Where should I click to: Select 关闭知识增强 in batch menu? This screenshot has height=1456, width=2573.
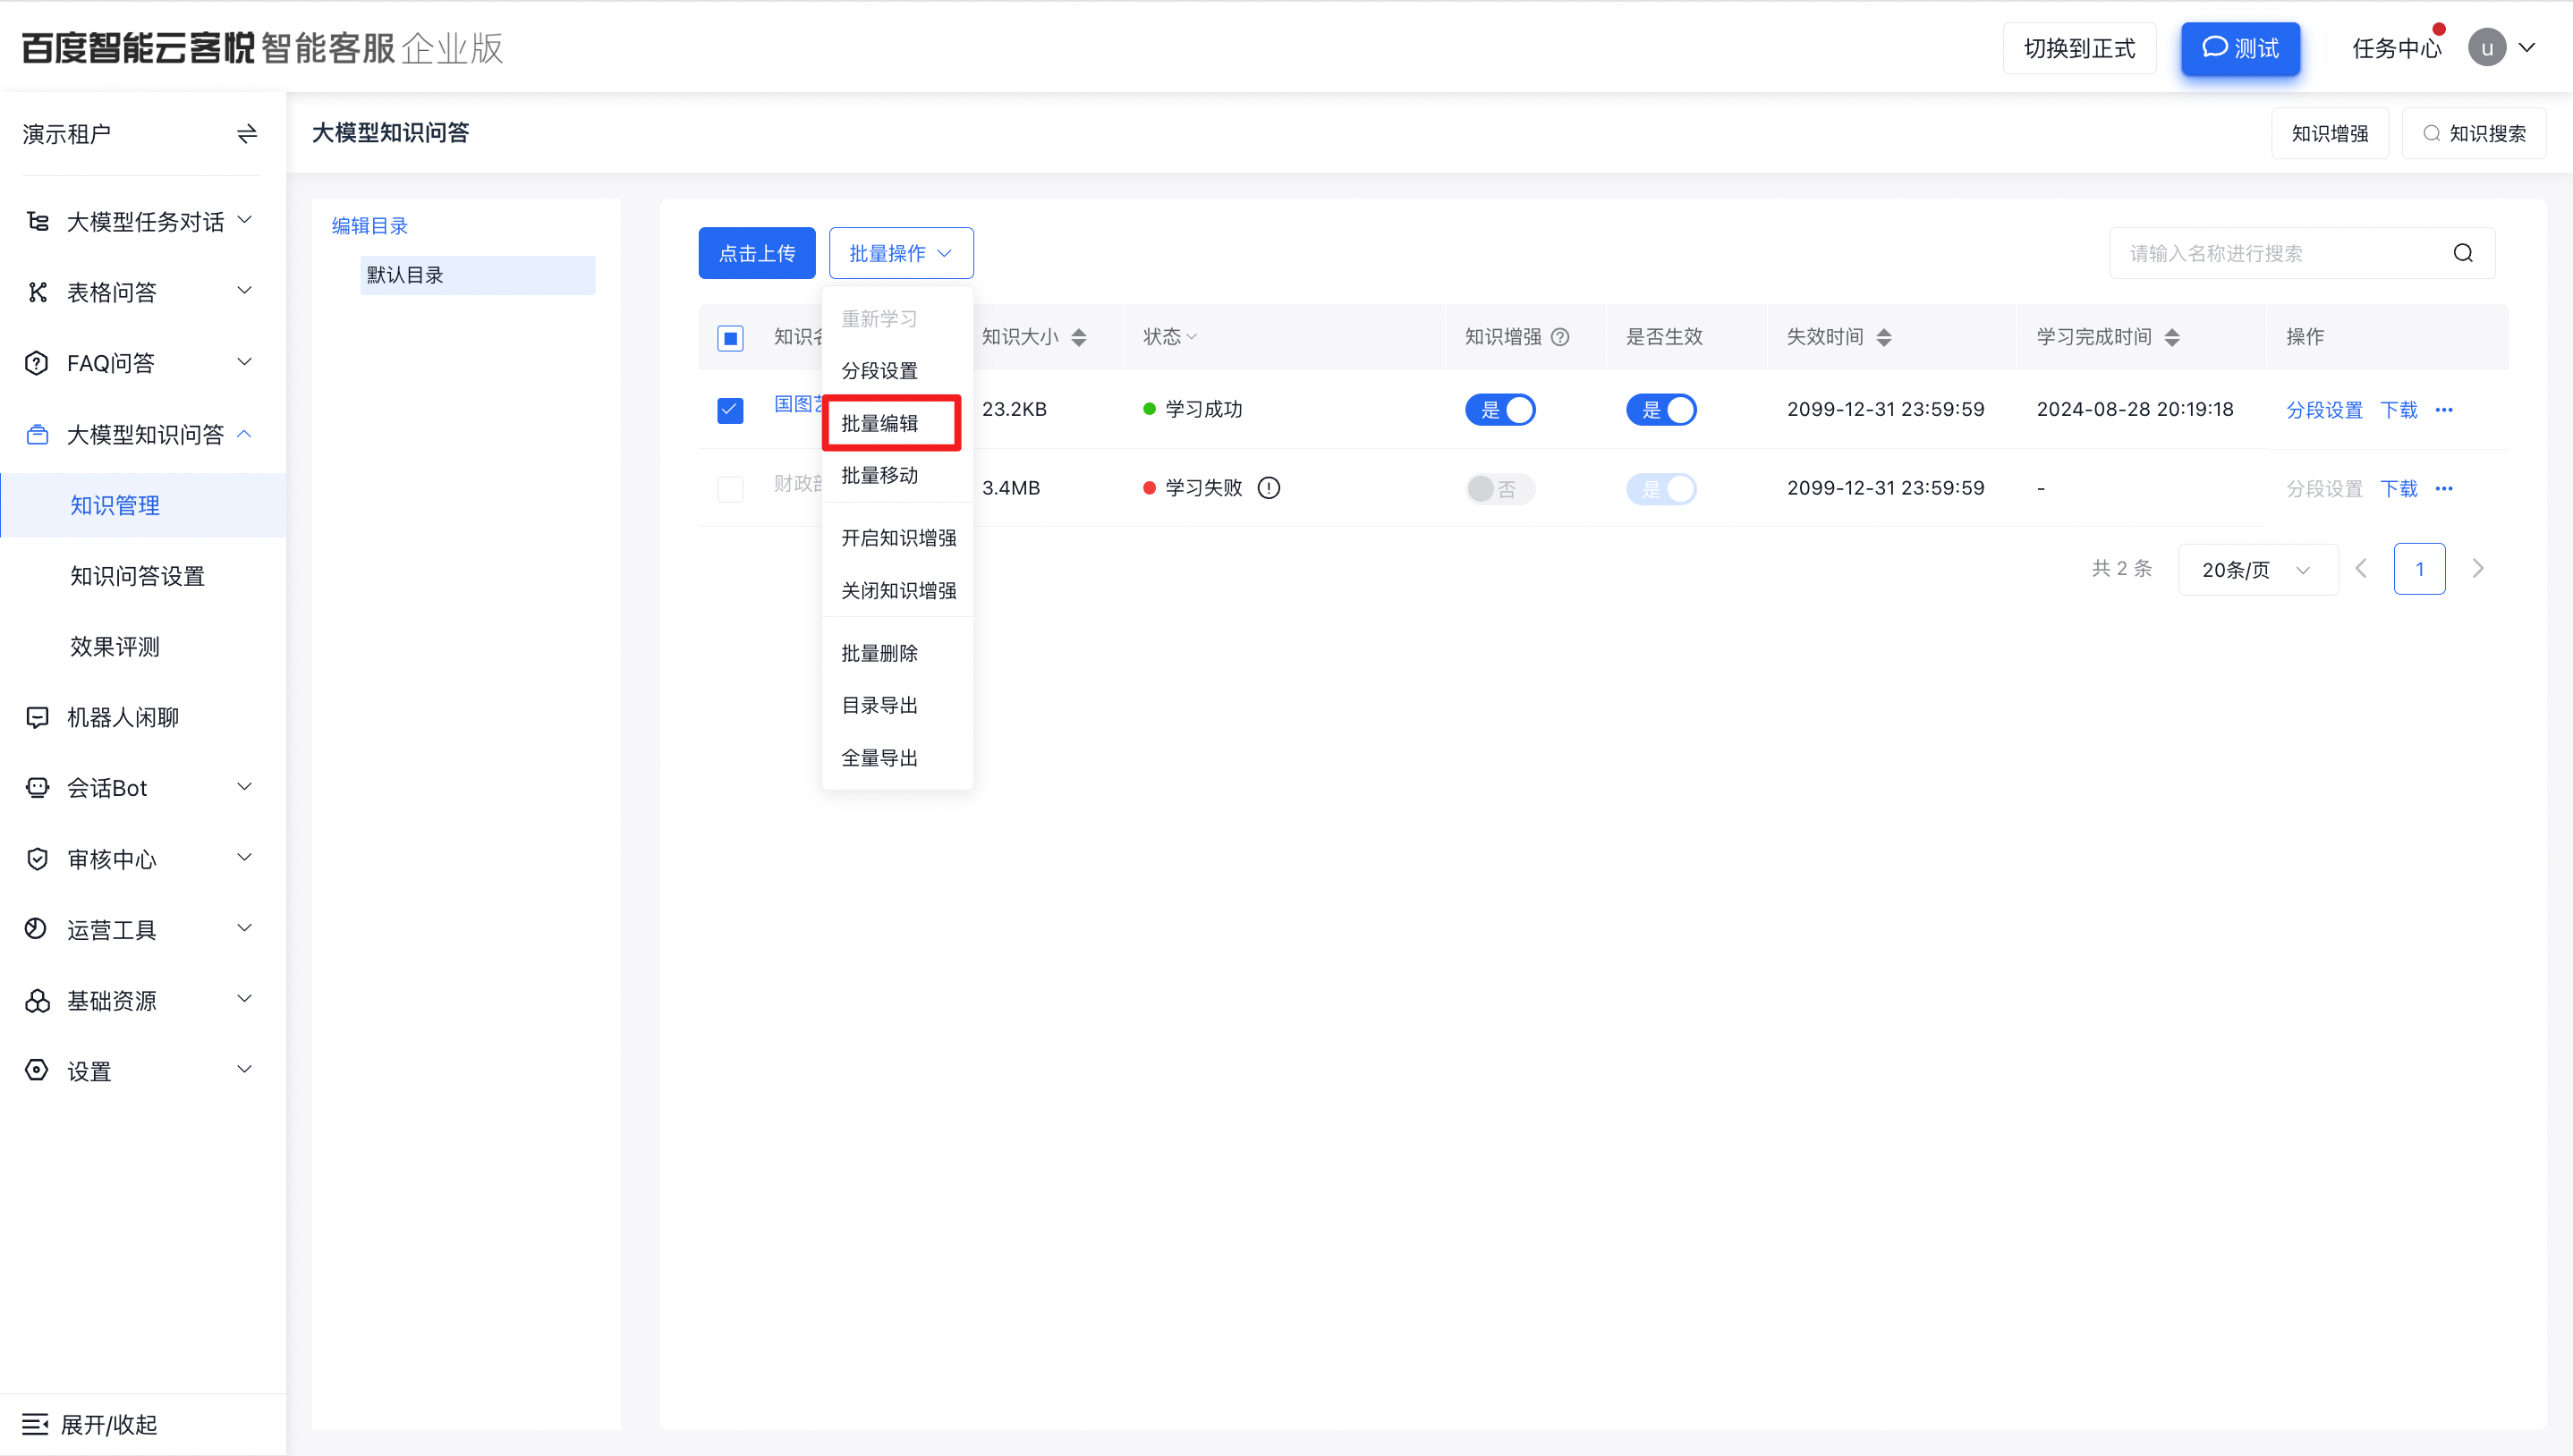(x=897, y=590)
